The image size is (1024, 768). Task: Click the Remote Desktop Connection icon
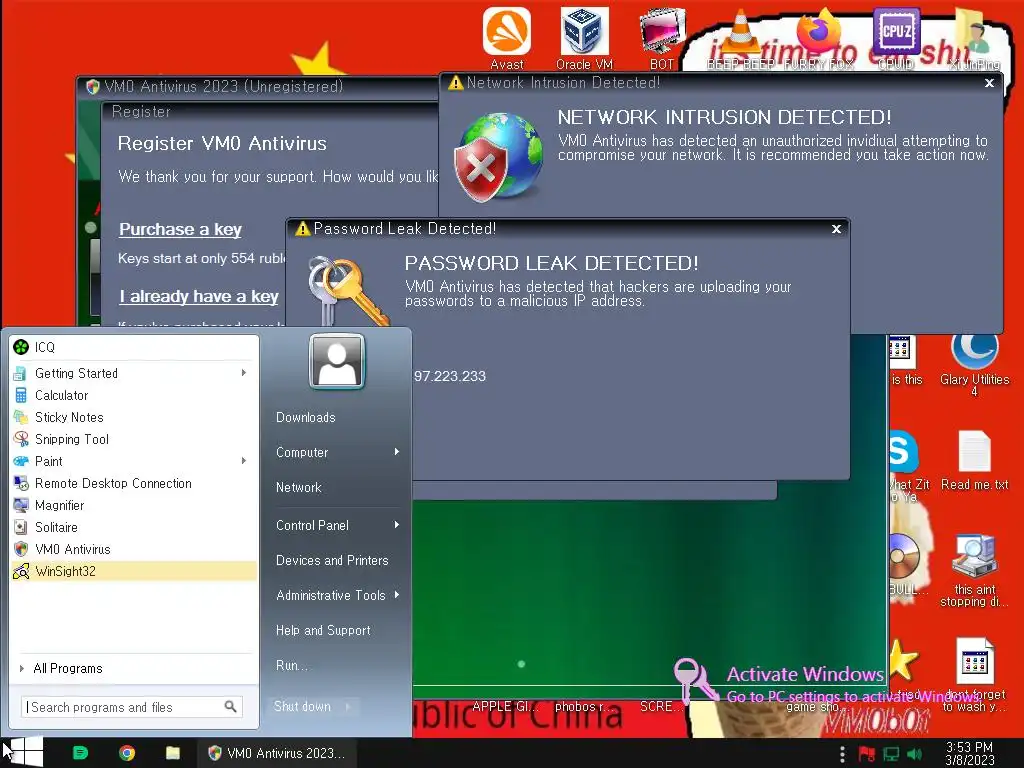pos(21,483)
